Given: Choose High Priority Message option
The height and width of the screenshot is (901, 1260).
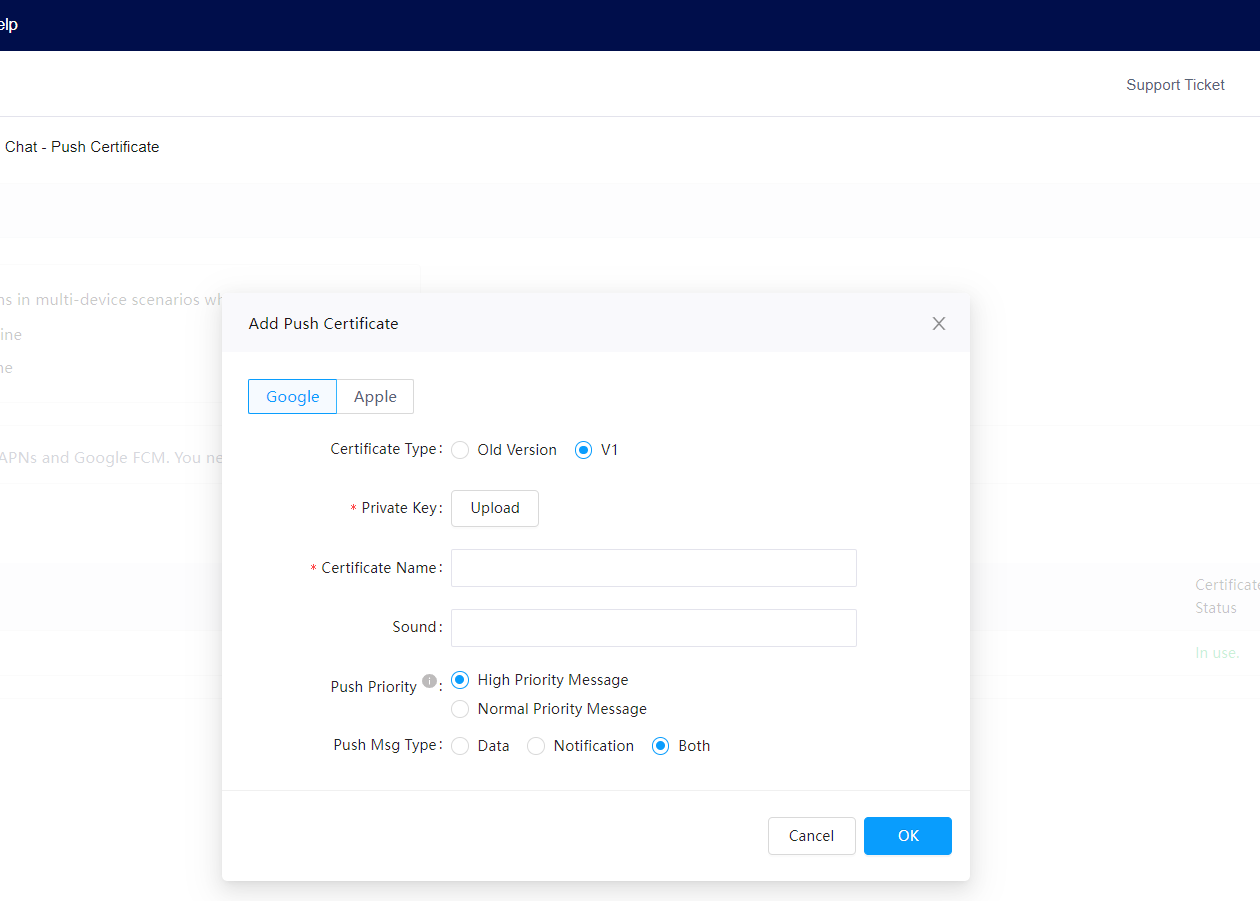Looking at the screenshot, I should pyautogui.click(x=460, y=680).
